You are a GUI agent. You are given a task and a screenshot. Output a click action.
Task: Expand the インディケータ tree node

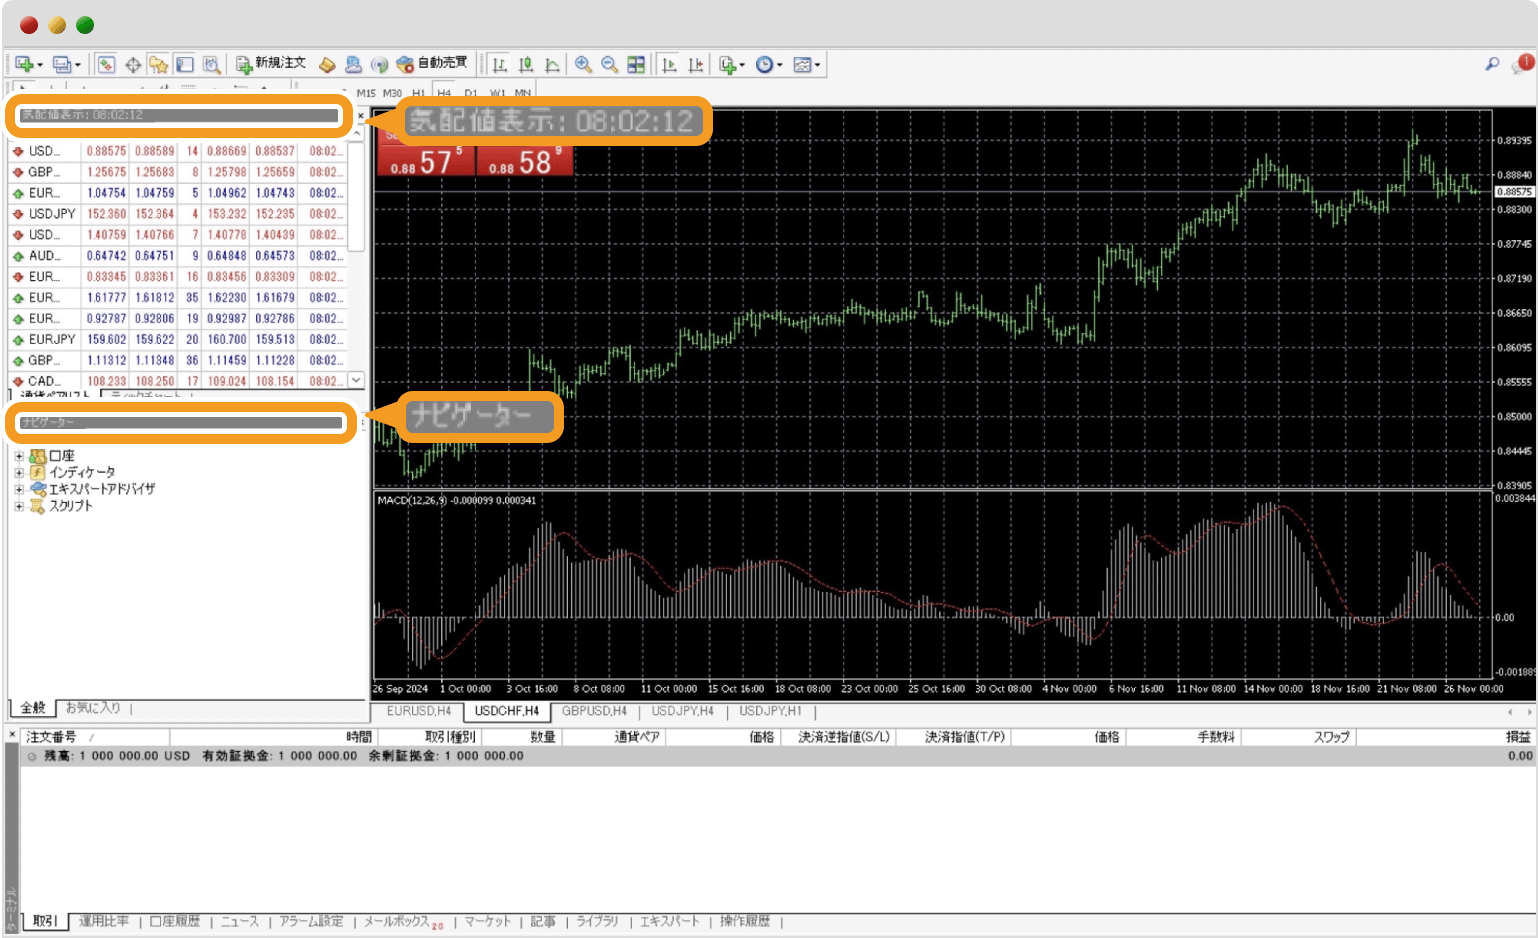click(19, 473)
